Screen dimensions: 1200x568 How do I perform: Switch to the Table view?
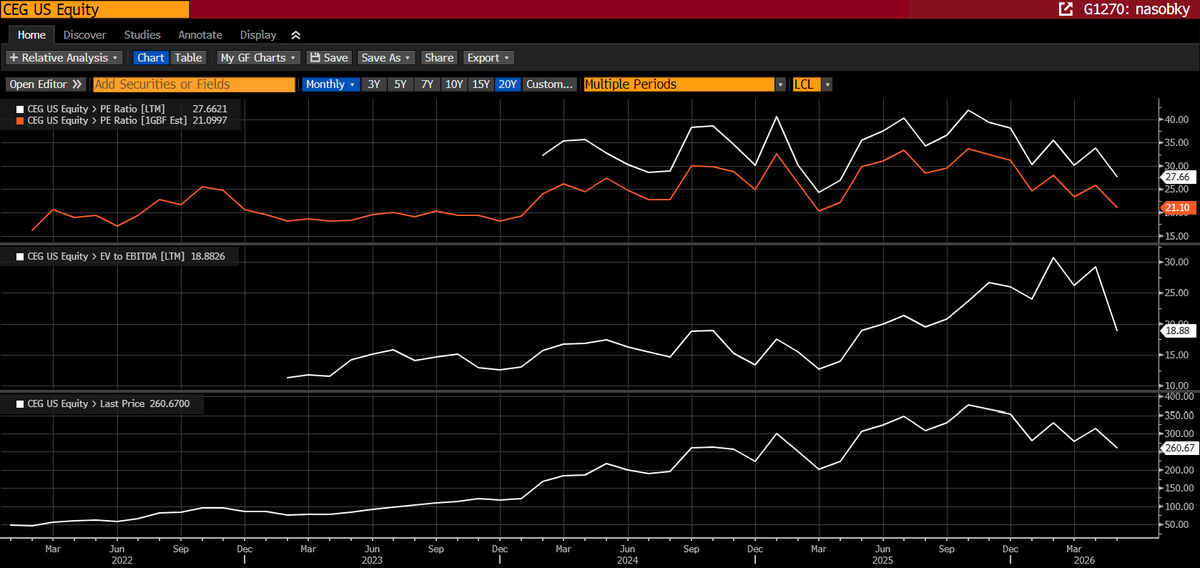tap(188, 58)
